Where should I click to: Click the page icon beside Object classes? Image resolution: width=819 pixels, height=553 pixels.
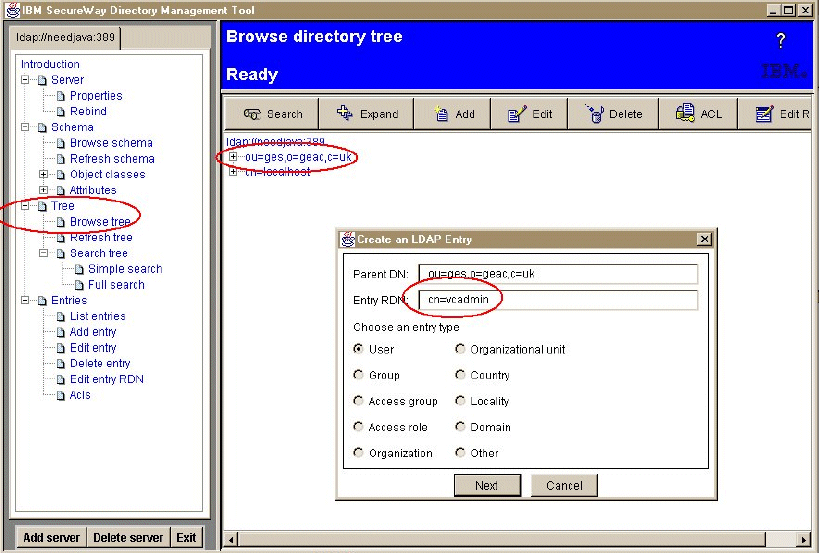pos(61,174)
